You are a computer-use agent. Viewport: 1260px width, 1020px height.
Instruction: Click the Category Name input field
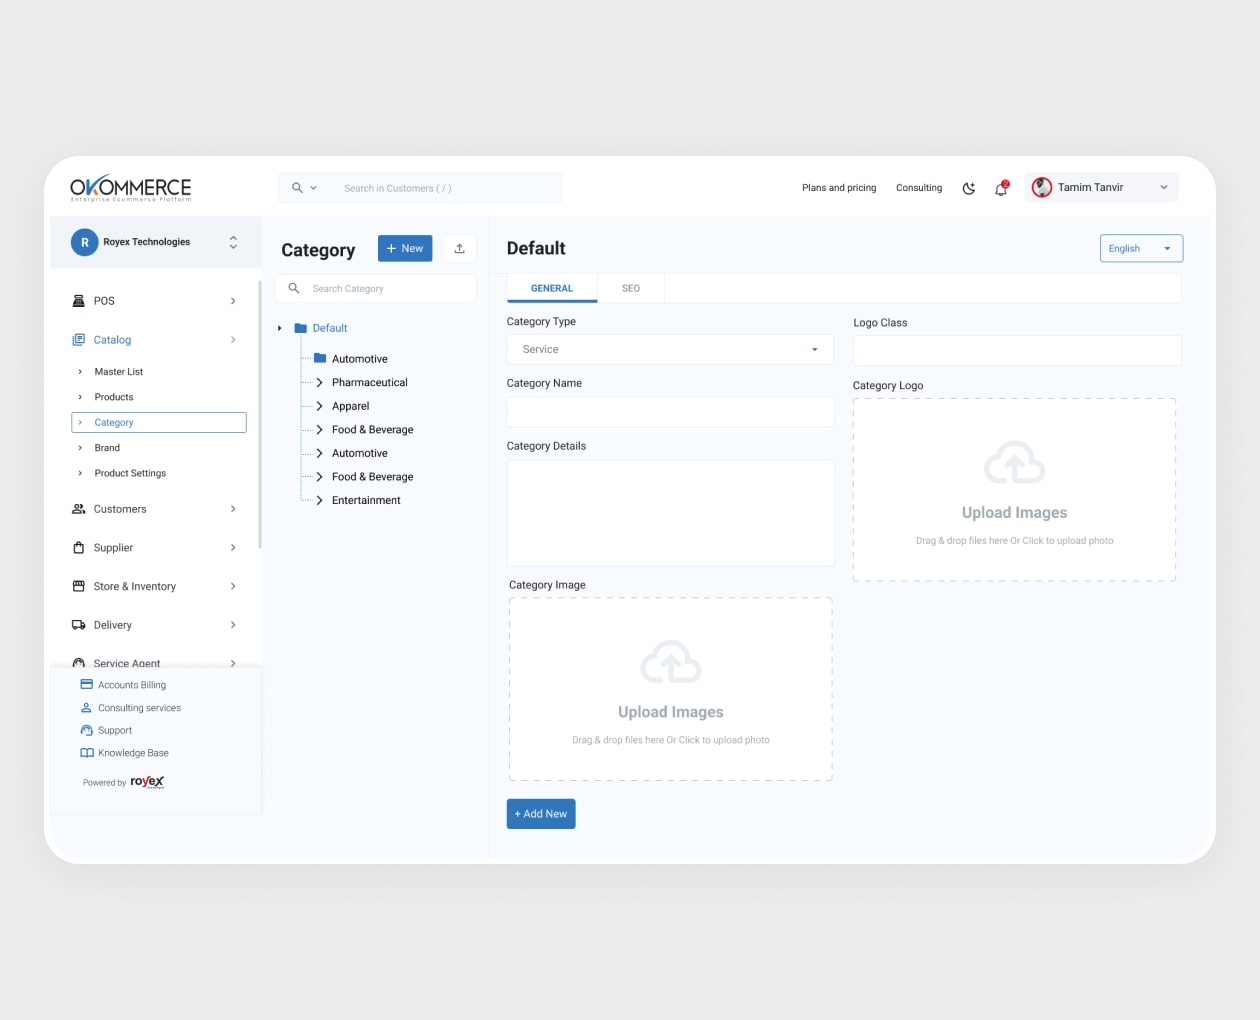coord(670,412)
